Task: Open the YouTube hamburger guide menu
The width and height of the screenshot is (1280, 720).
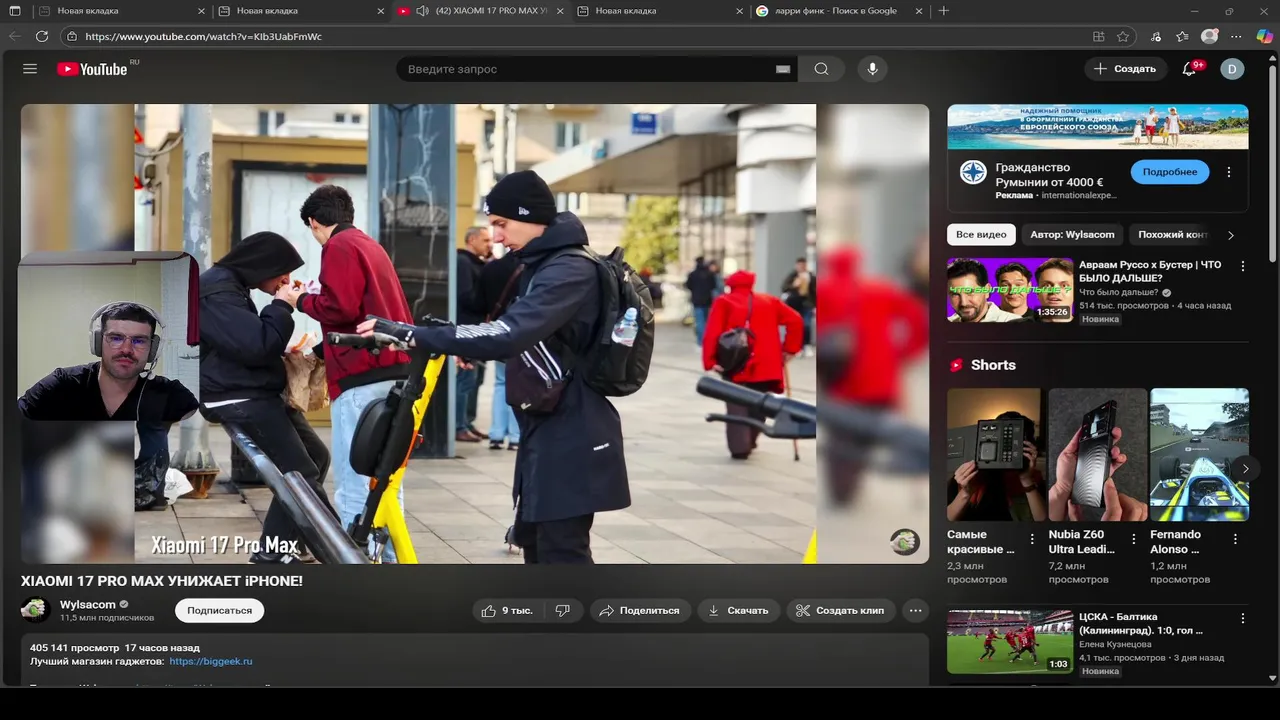Action: coord(30,69)
